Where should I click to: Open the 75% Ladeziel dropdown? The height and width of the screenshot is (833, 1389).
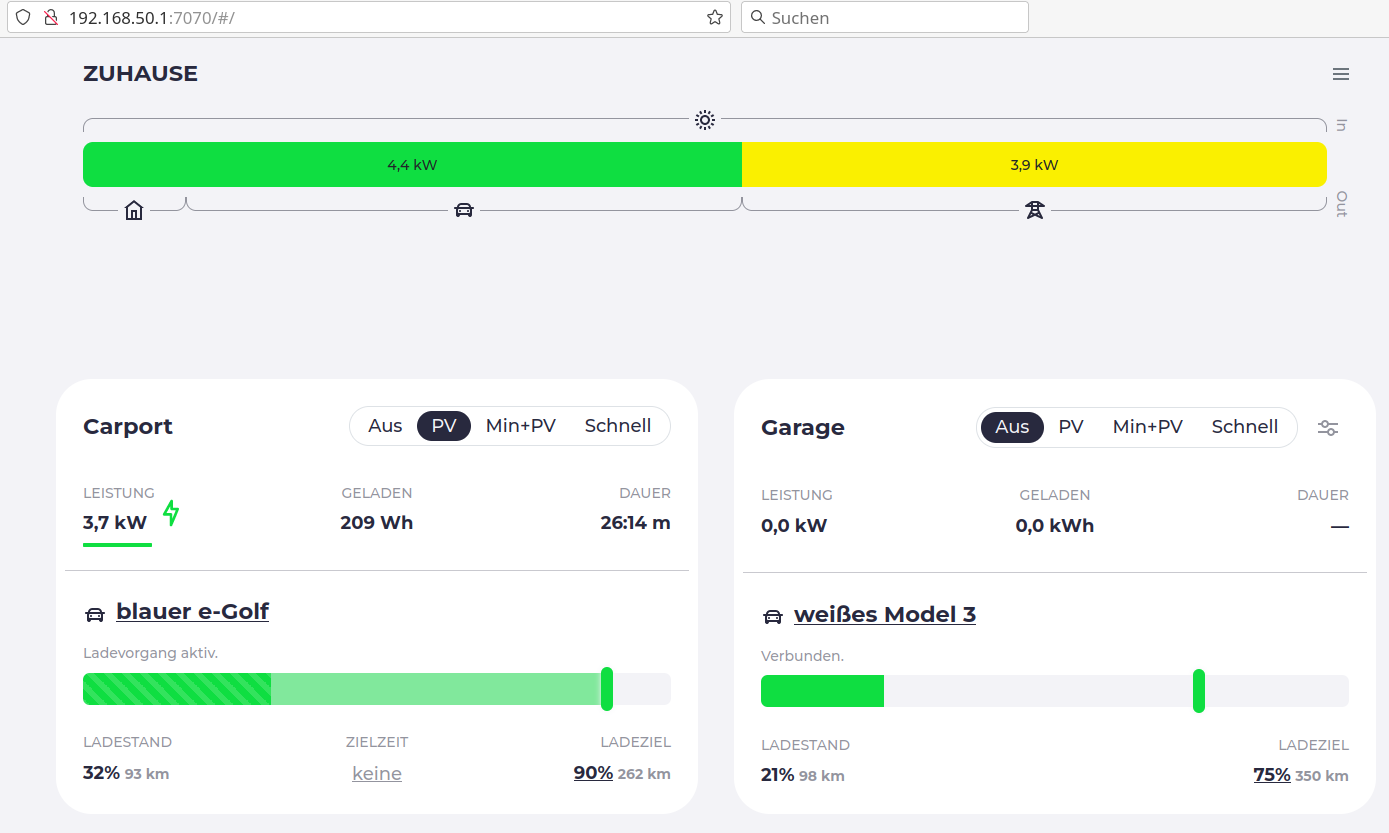(1272, 775)
